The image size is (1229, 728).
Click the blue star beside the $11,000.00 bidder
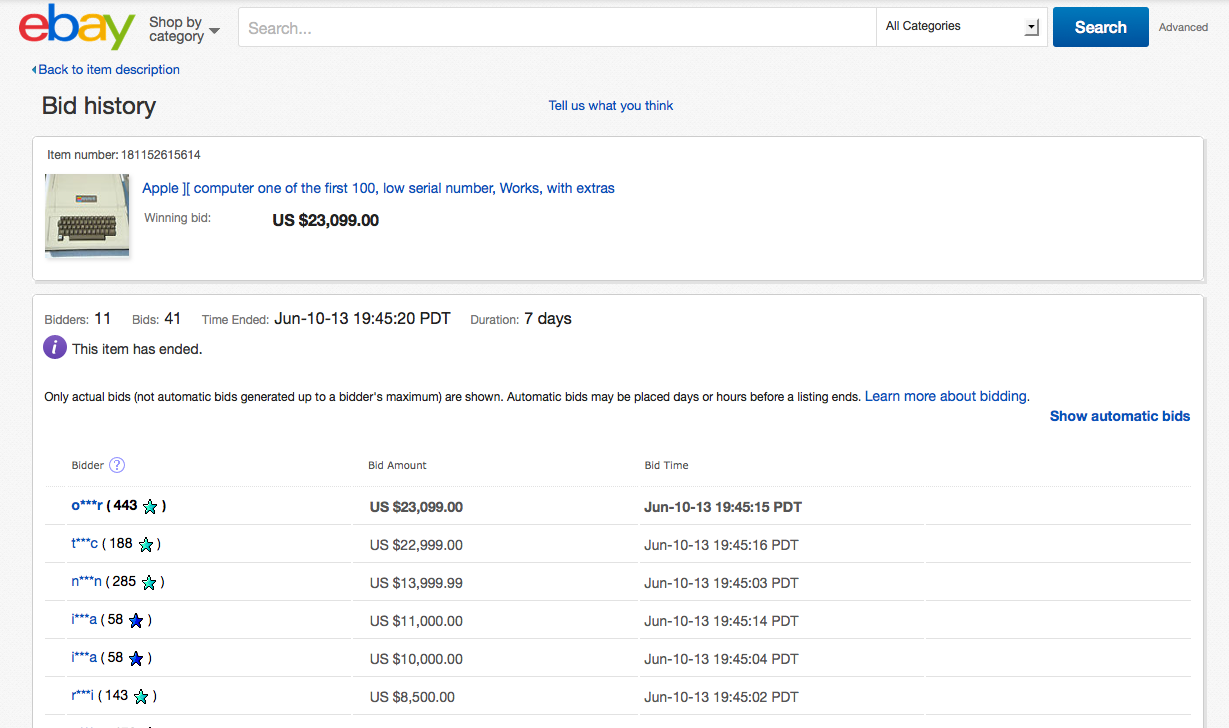[136, 621]
